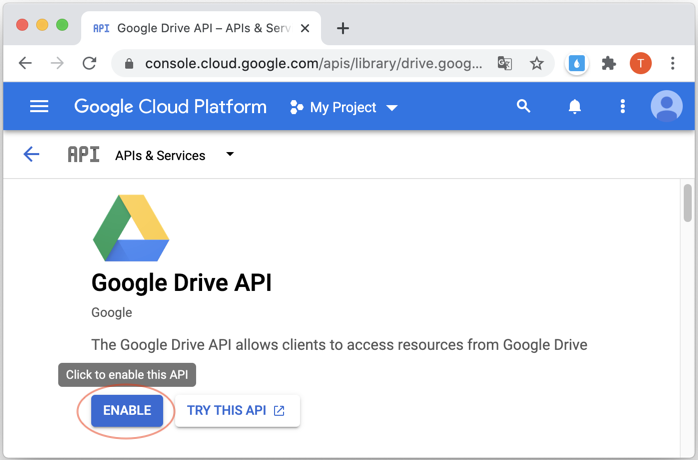Image resolution: width=698 pixels, height=460 pixels.
Task: Bookmark this page with star icon
Action: coord(537,63)
